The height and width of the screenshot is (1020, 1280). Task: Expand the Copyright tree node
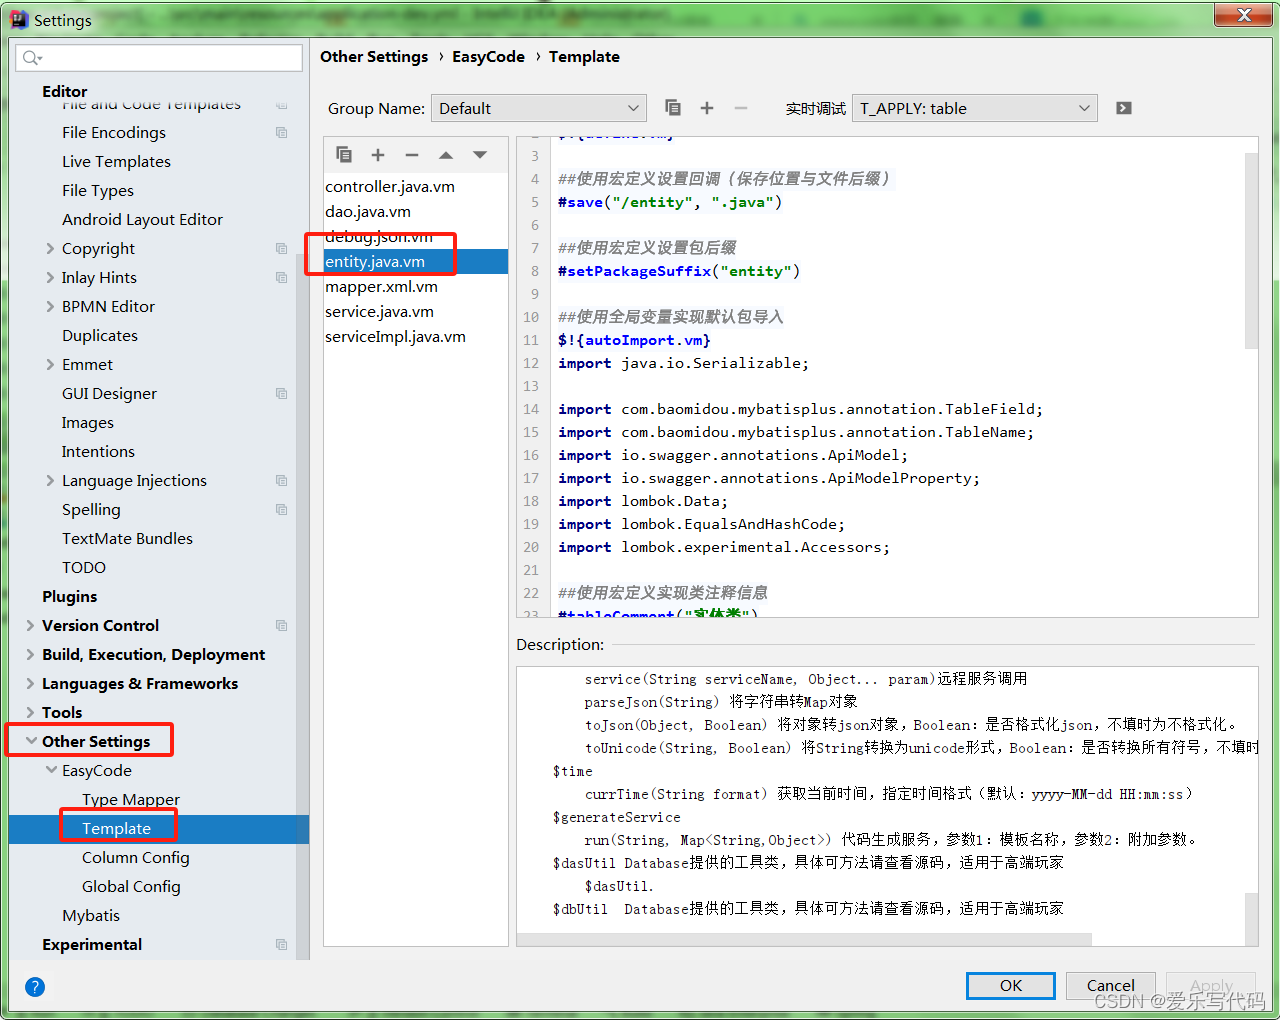[x=50, y=248]
